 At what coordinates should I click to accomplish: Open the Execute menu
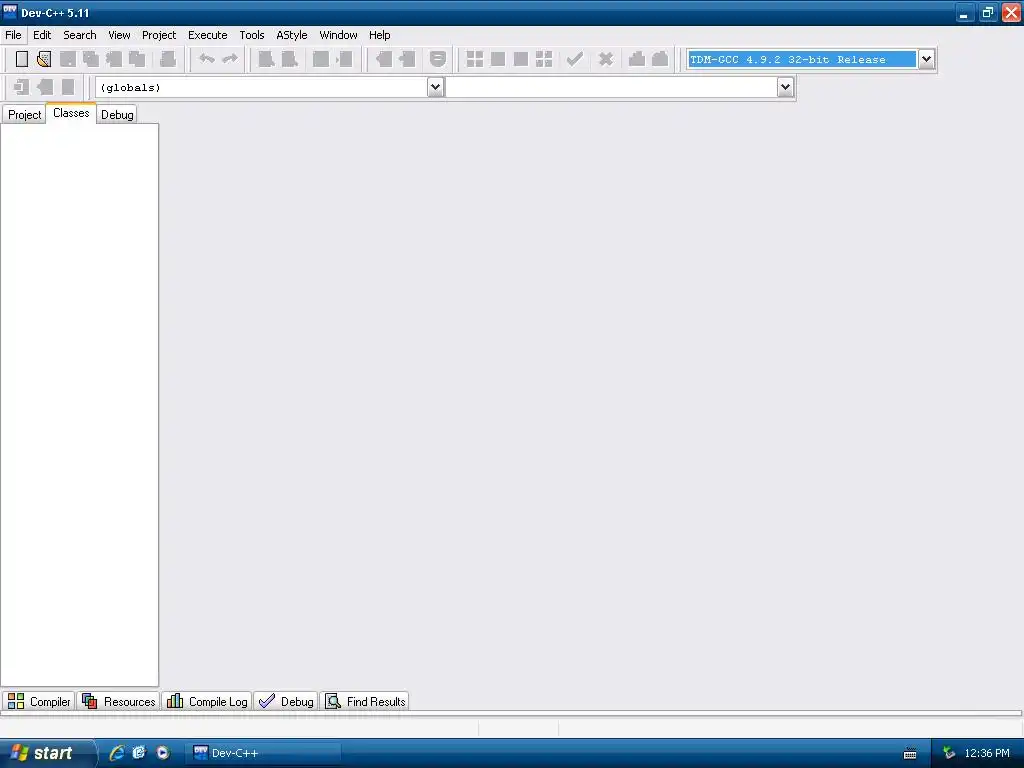(208, 35)
